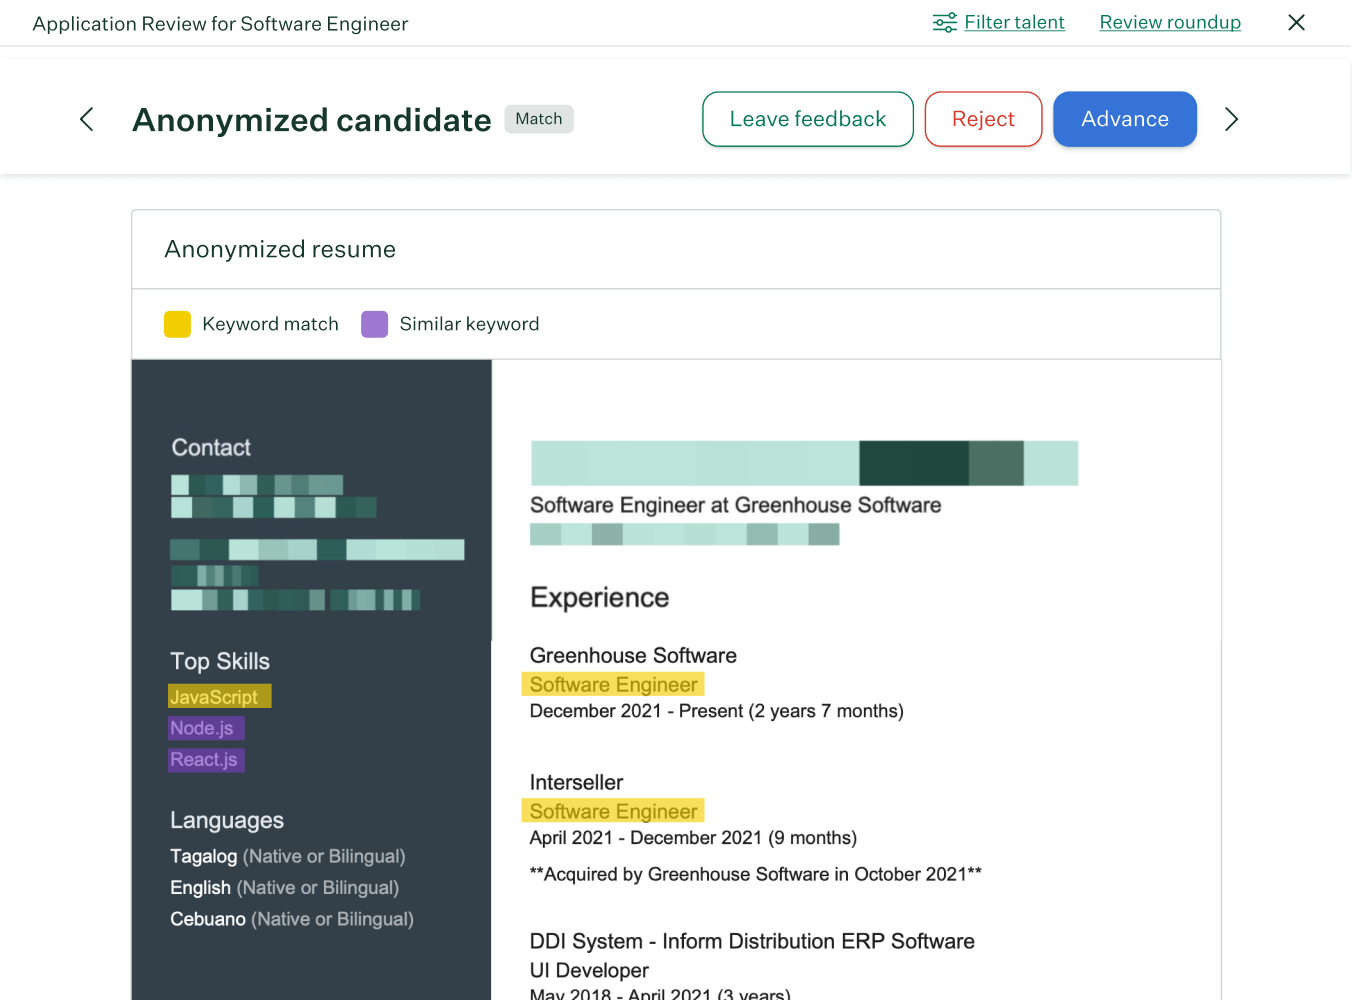Screen dimensions: 1352x1000
Task: Click the yellow Keyword match swatch
Action: click(x=177, y=324)
